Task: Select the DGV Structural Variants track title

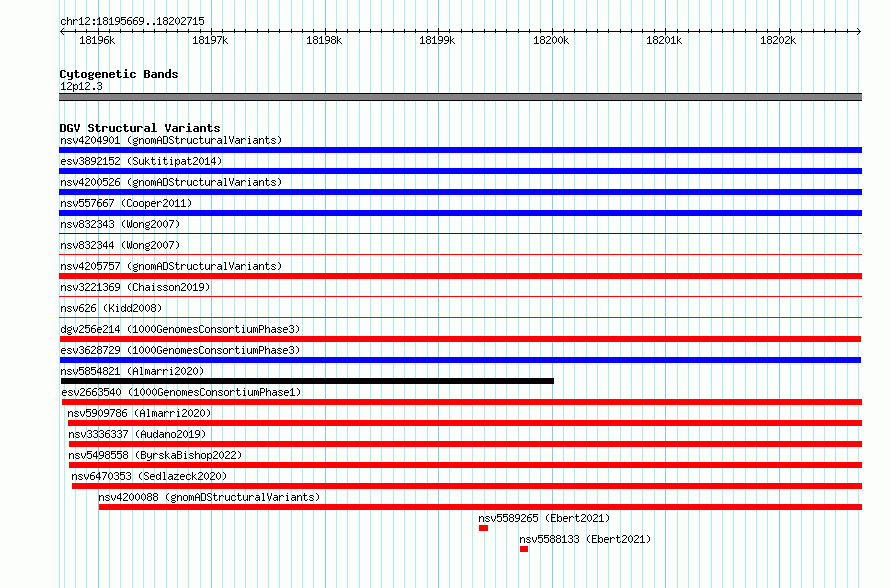Action: (x=140, y=128)
